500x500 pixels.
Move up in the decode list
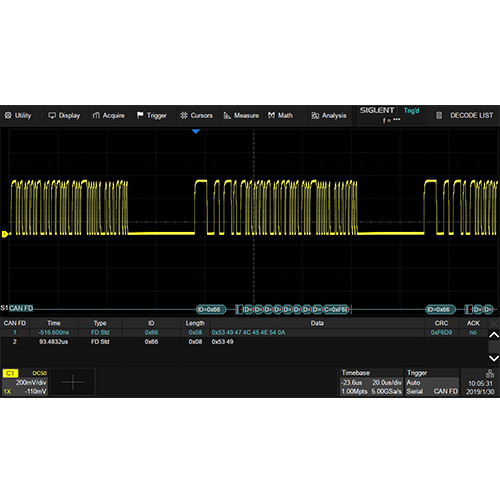(x=494, y=335)
